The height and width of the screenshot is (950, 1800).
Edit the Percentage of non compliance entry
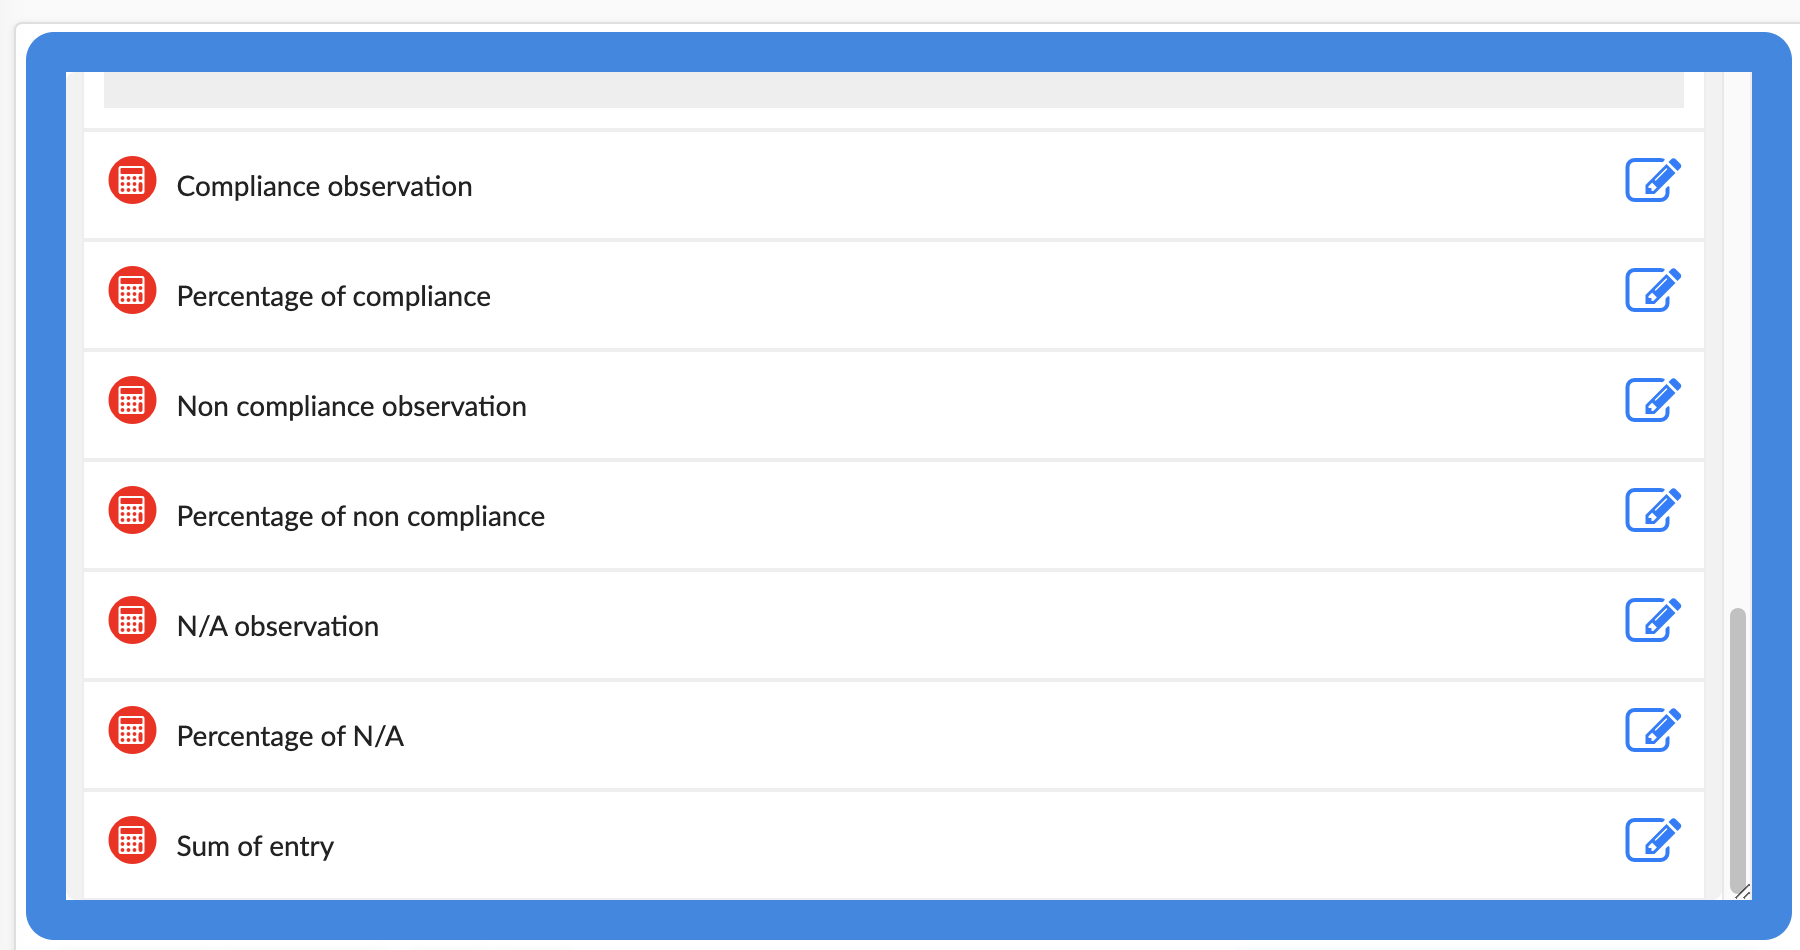coord(1652,511)
